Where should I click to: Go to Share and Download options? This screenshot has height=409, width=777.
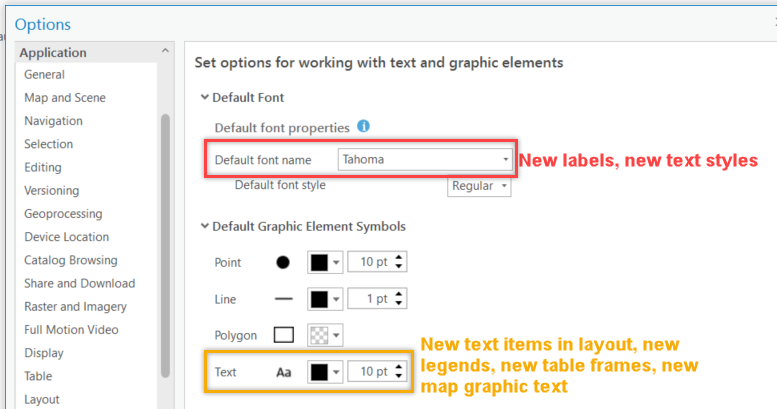(x=79, y=283)
